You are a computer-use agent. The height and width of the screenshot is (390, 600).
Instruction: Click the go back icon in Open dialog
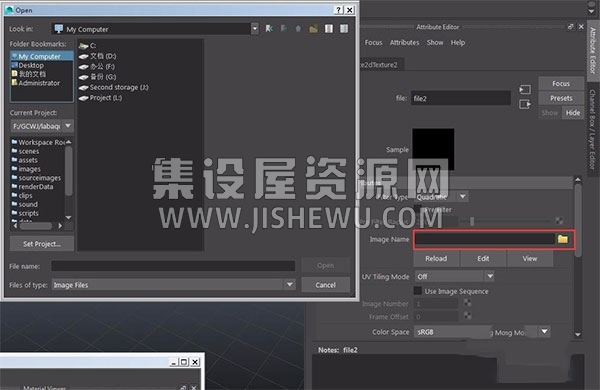click(x=269, y=29)
